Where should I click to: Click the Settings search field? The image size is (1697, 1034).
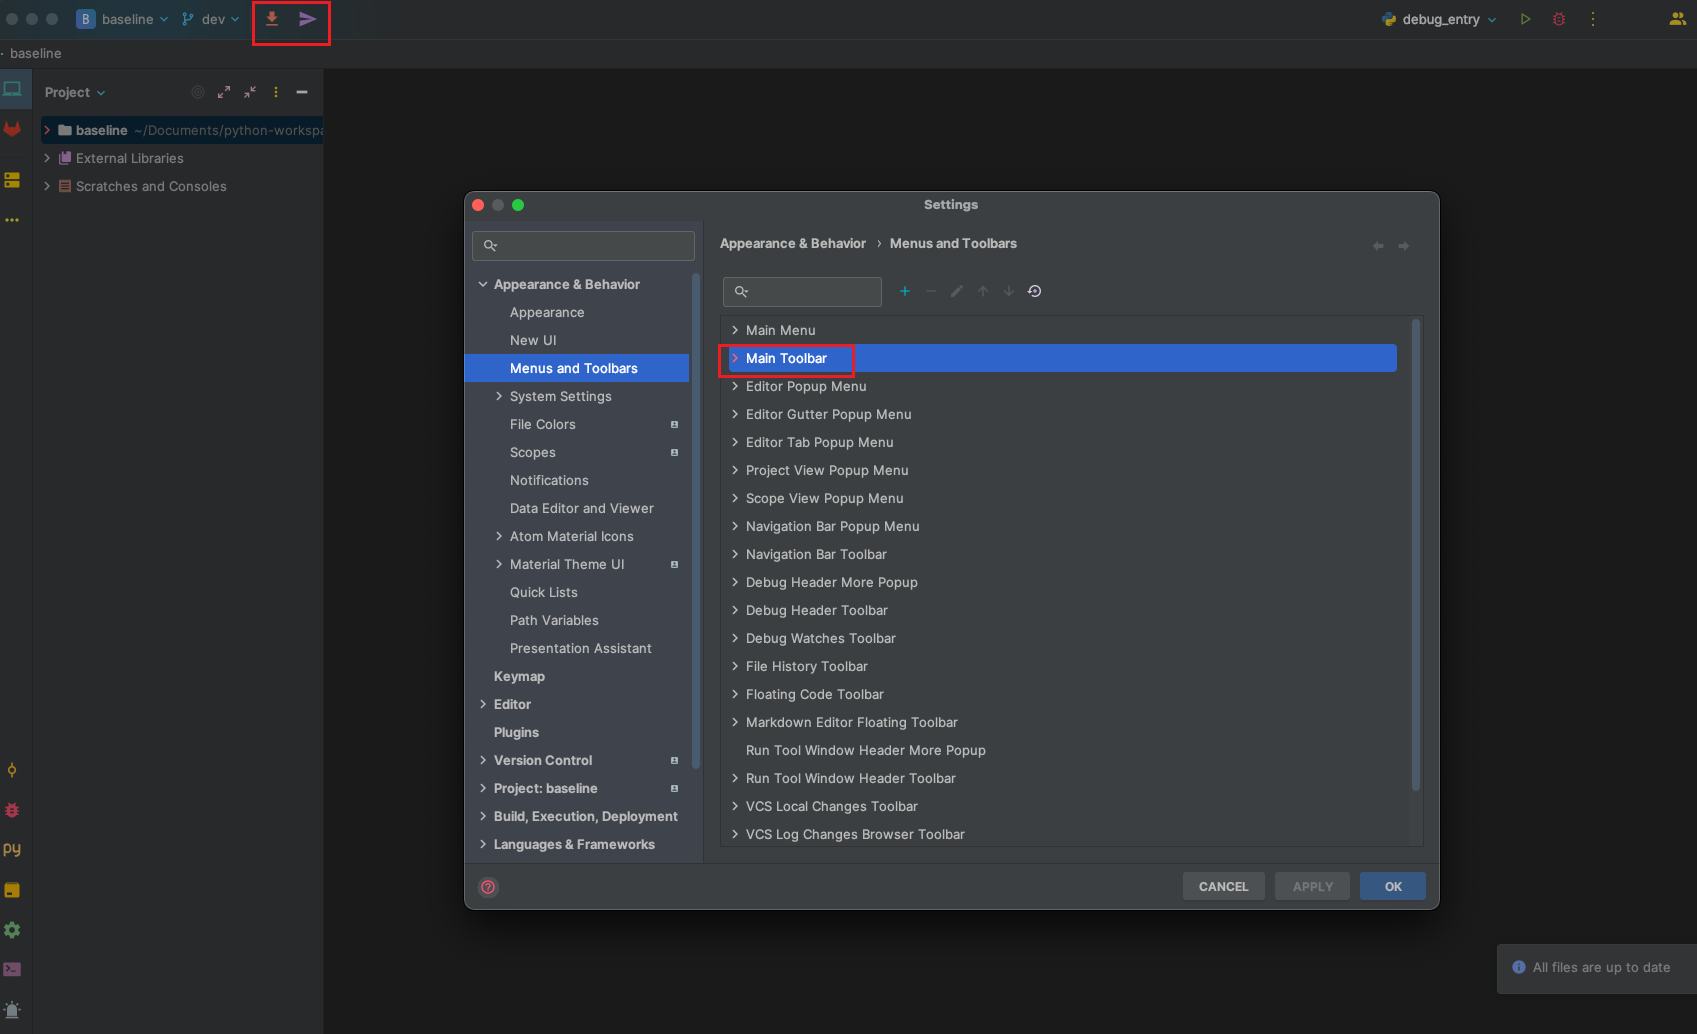coord(583,246)
